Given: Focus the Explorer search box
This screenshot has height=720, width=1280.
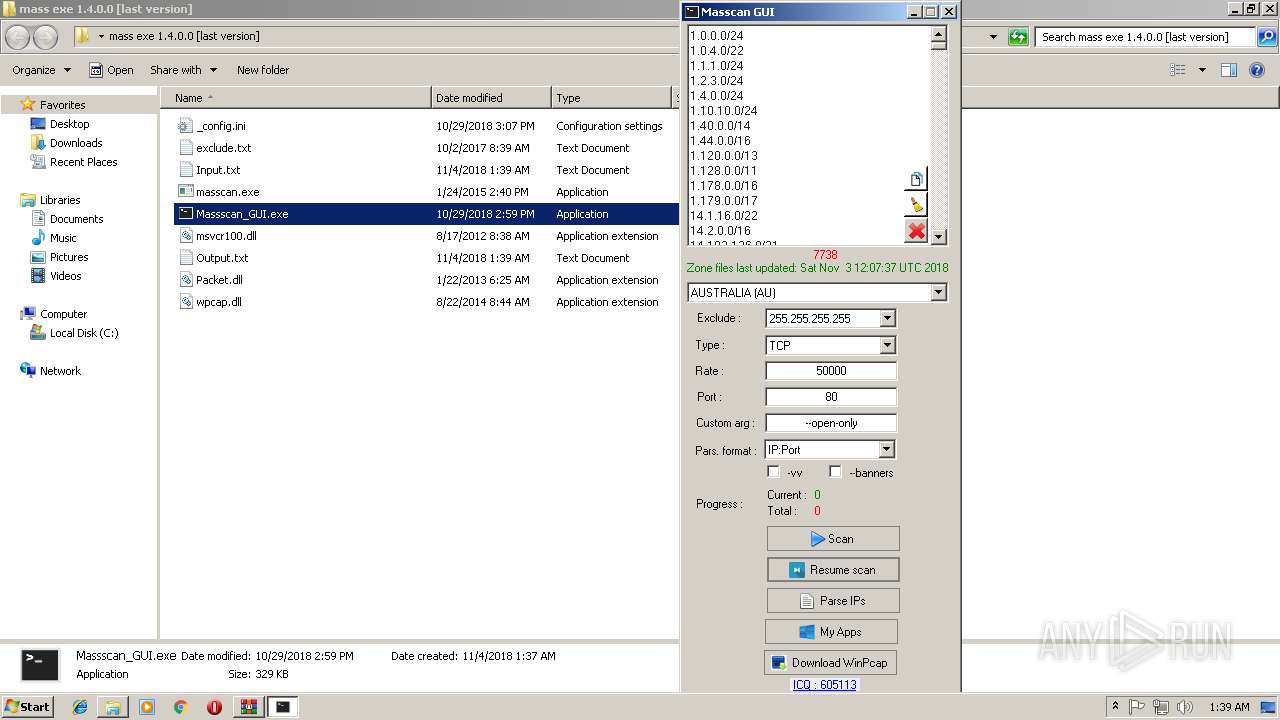Looking at the screenshot, I should (x=1145, y=37).
